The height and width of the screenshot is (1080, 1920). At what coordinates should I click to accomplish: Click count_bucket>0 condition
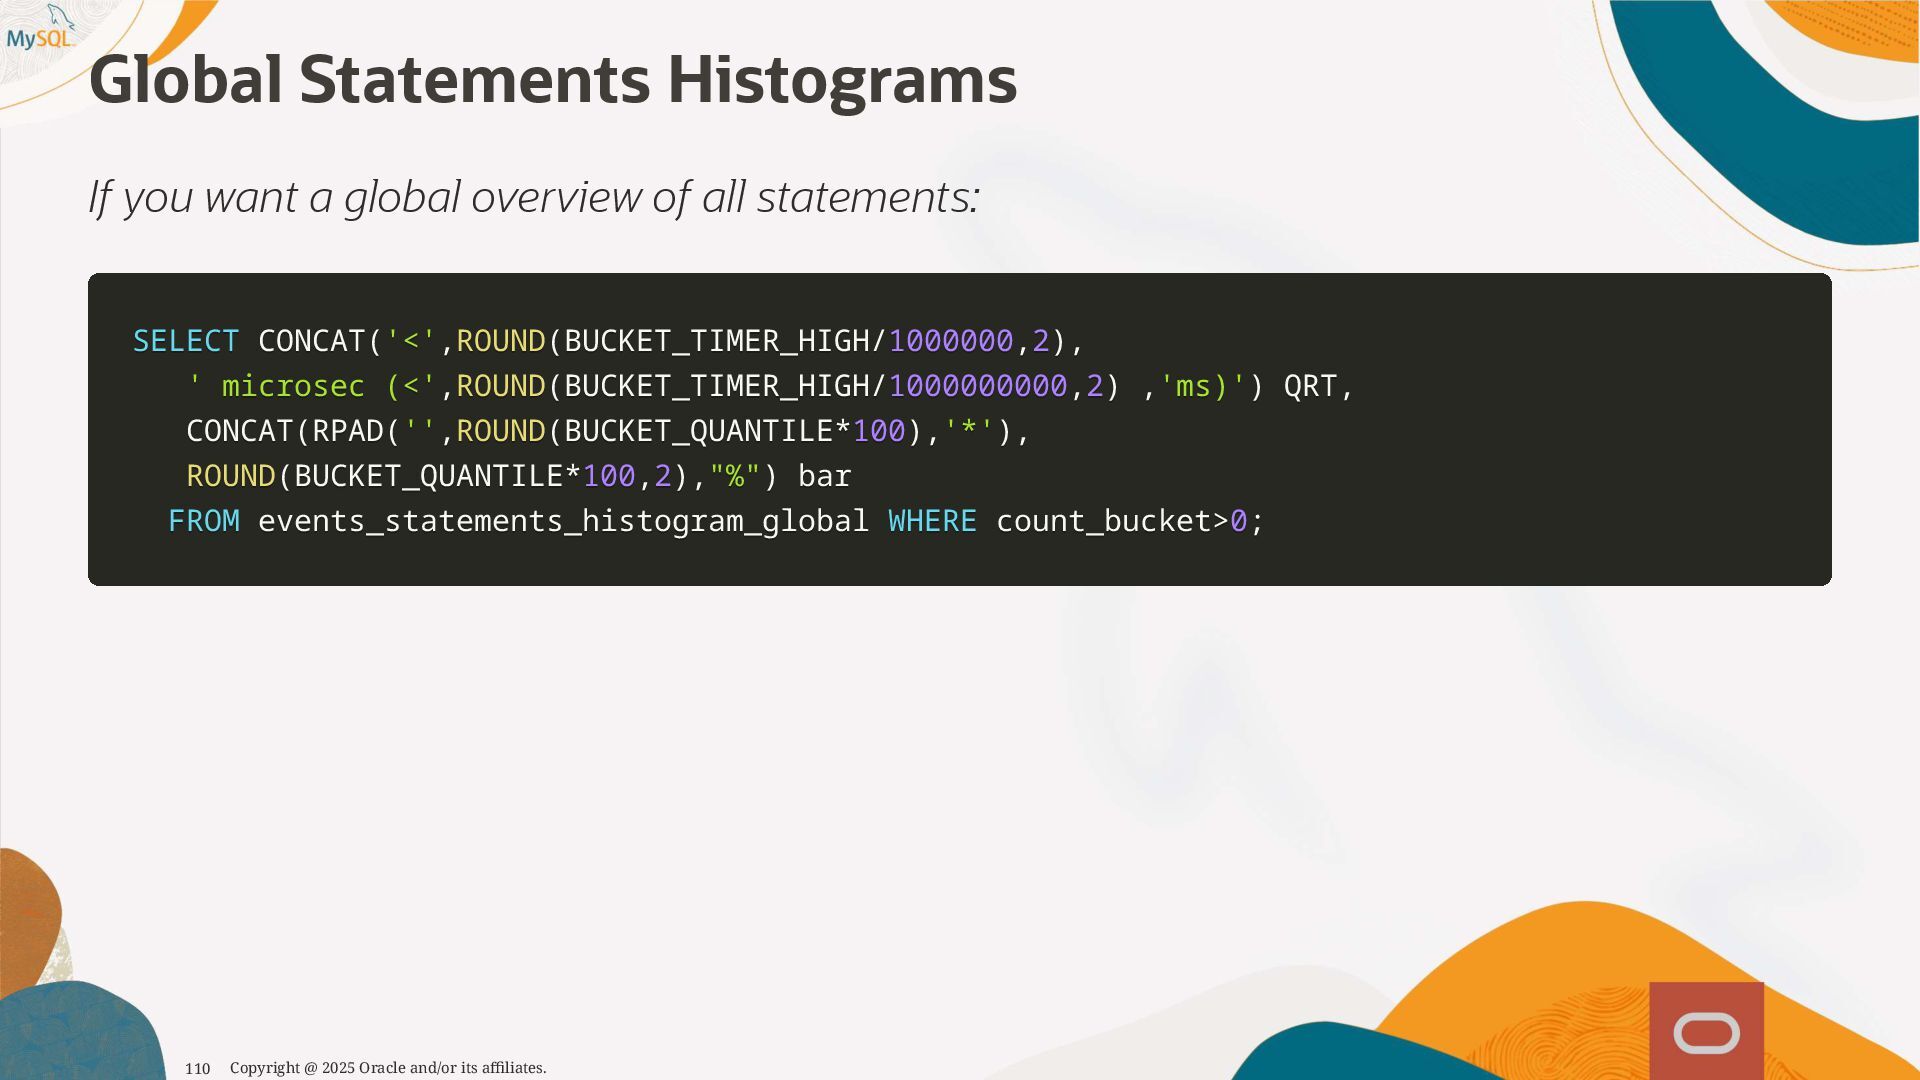click(1122, 522)
